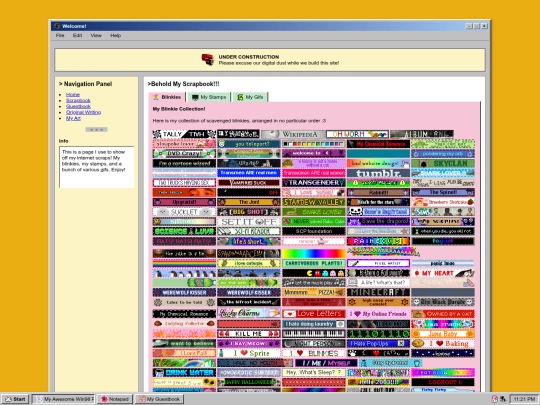540x405 pixels.
Task: Select the SNAKE LOVER blinkie
Action: click(x=313, y=212)
